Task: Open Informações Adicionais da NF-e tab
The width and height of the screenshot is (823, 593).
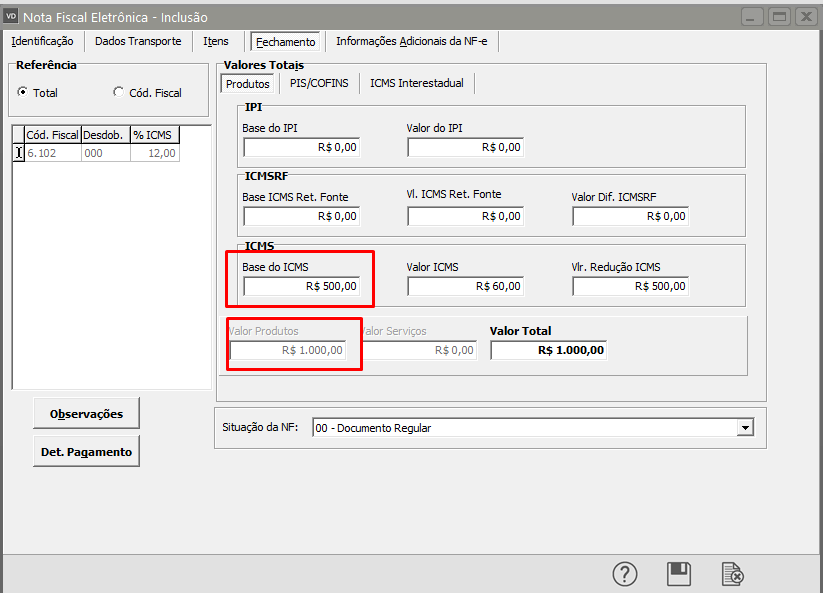Action: coord(414,41)
